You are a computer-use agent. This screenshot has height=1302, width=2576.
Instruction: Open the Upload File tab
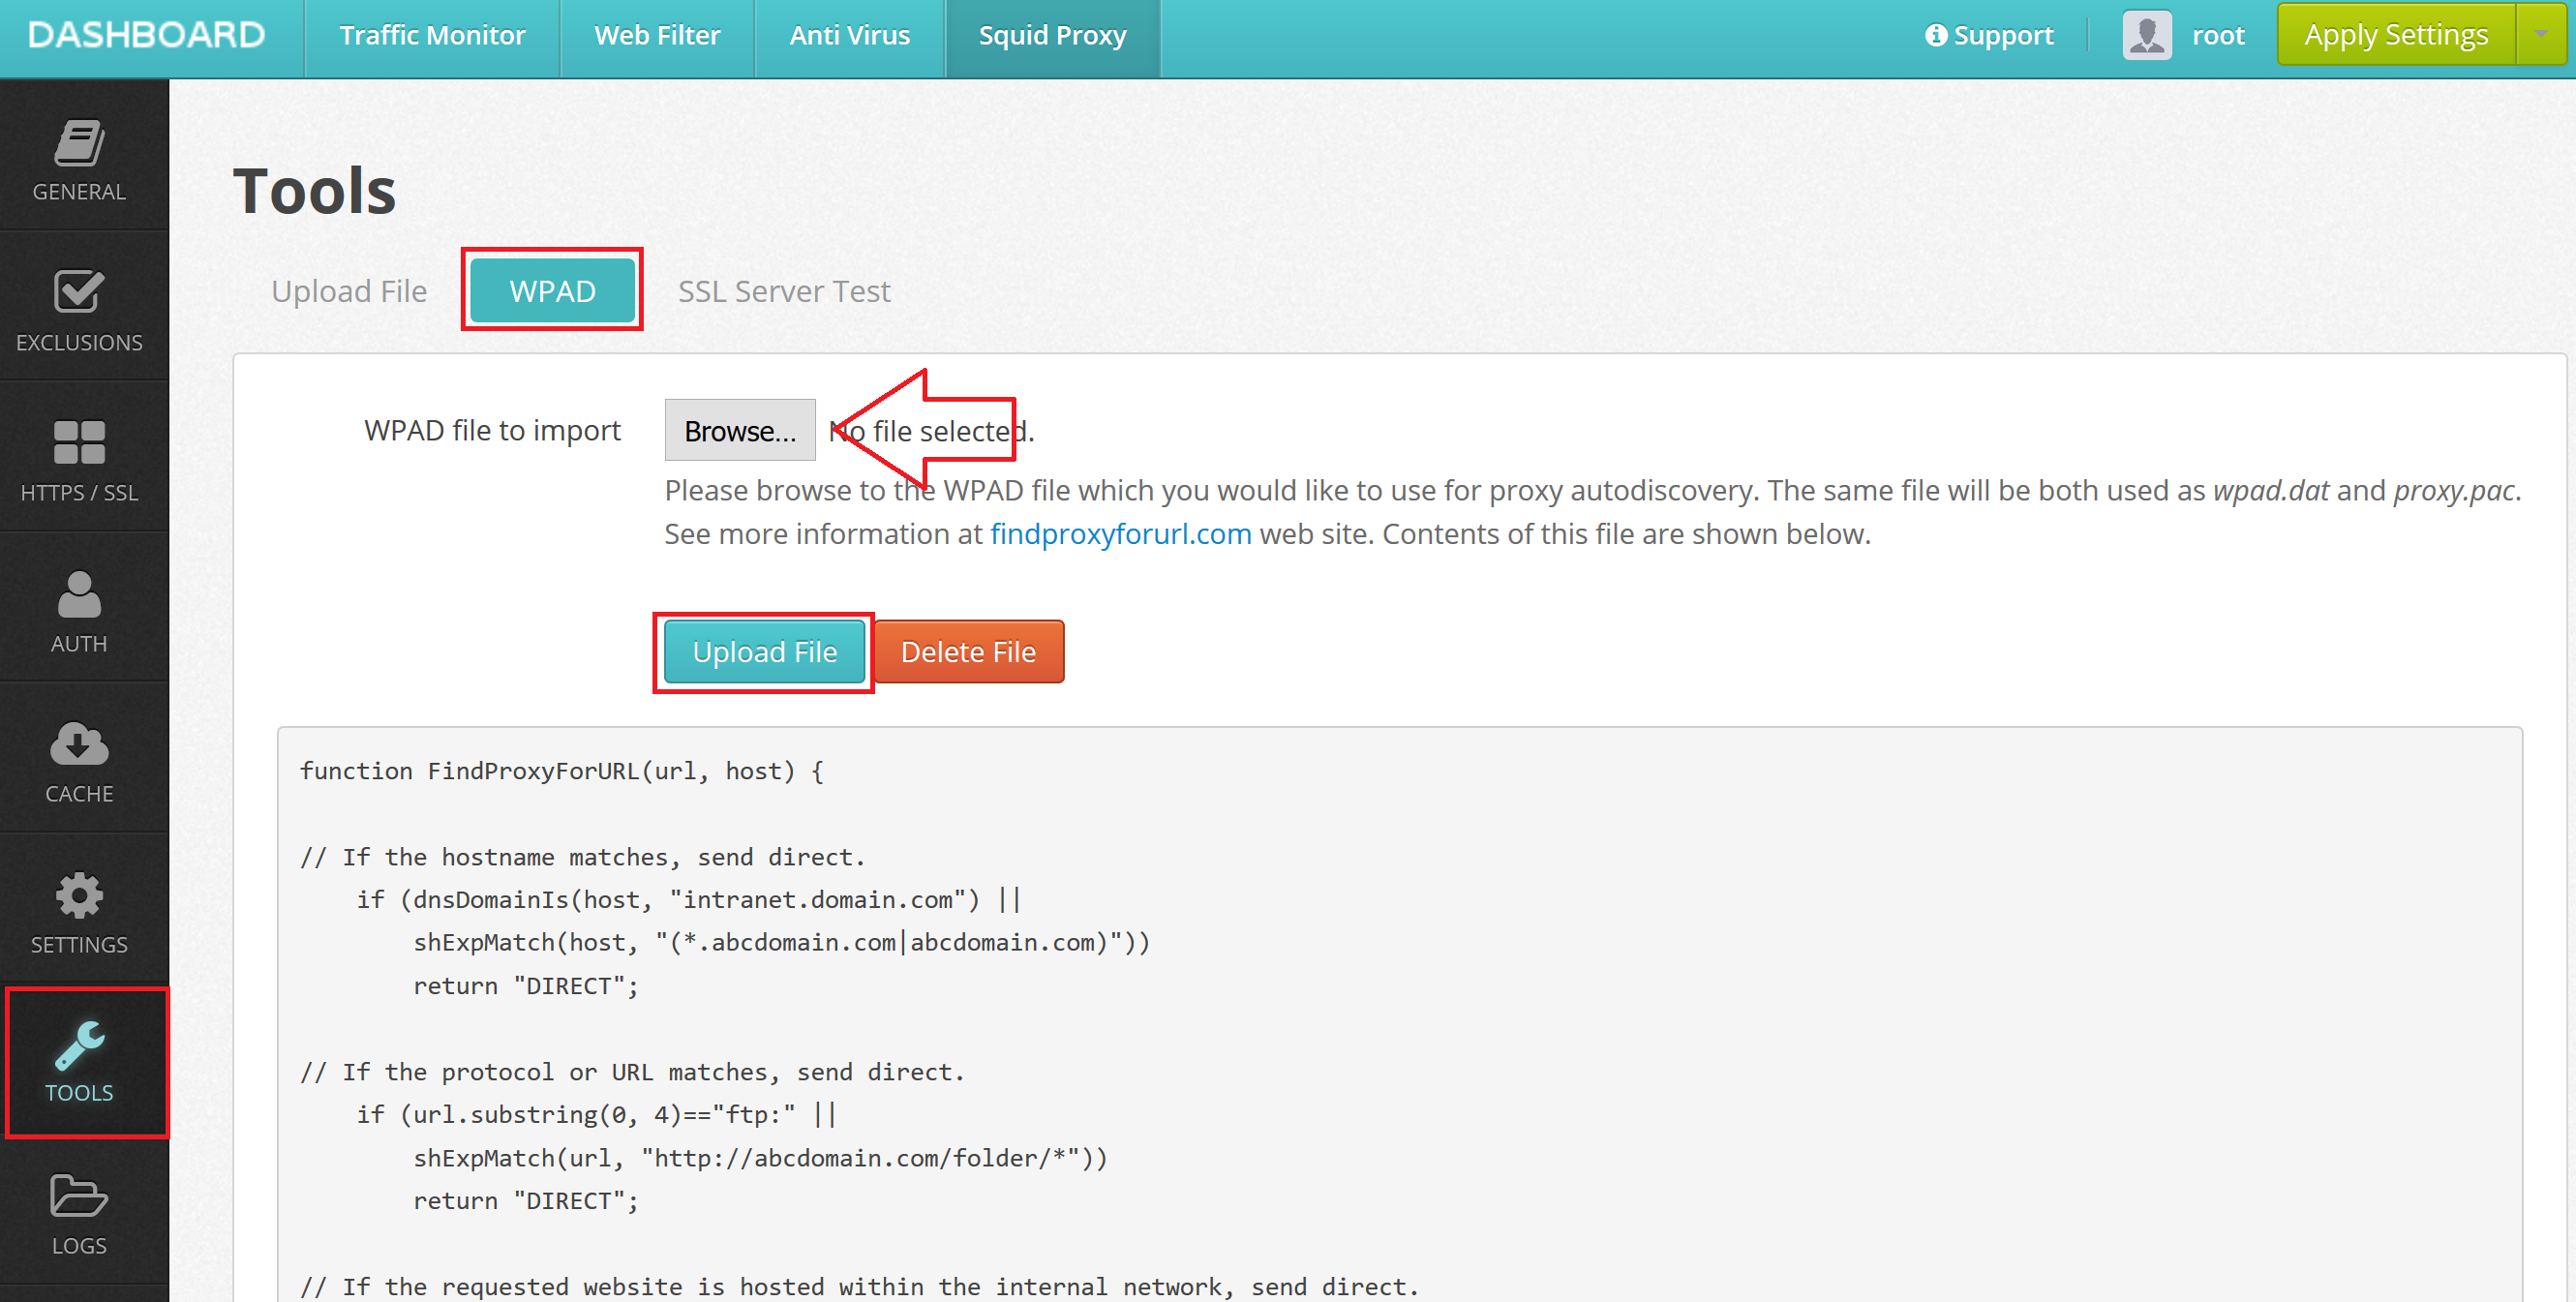point(349,290)
